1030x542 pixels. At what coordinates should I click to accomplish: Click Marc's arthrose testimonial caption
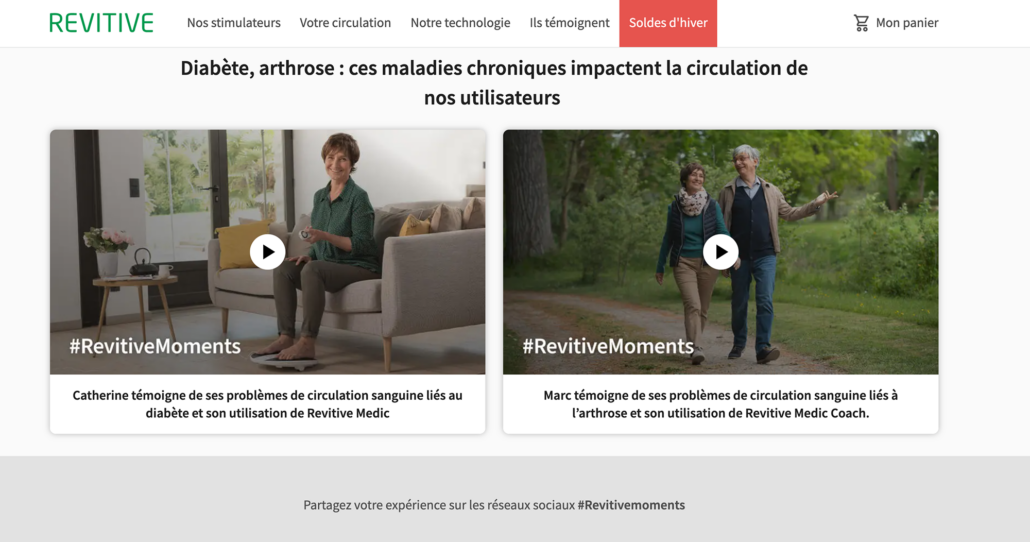tap(721, 404)
